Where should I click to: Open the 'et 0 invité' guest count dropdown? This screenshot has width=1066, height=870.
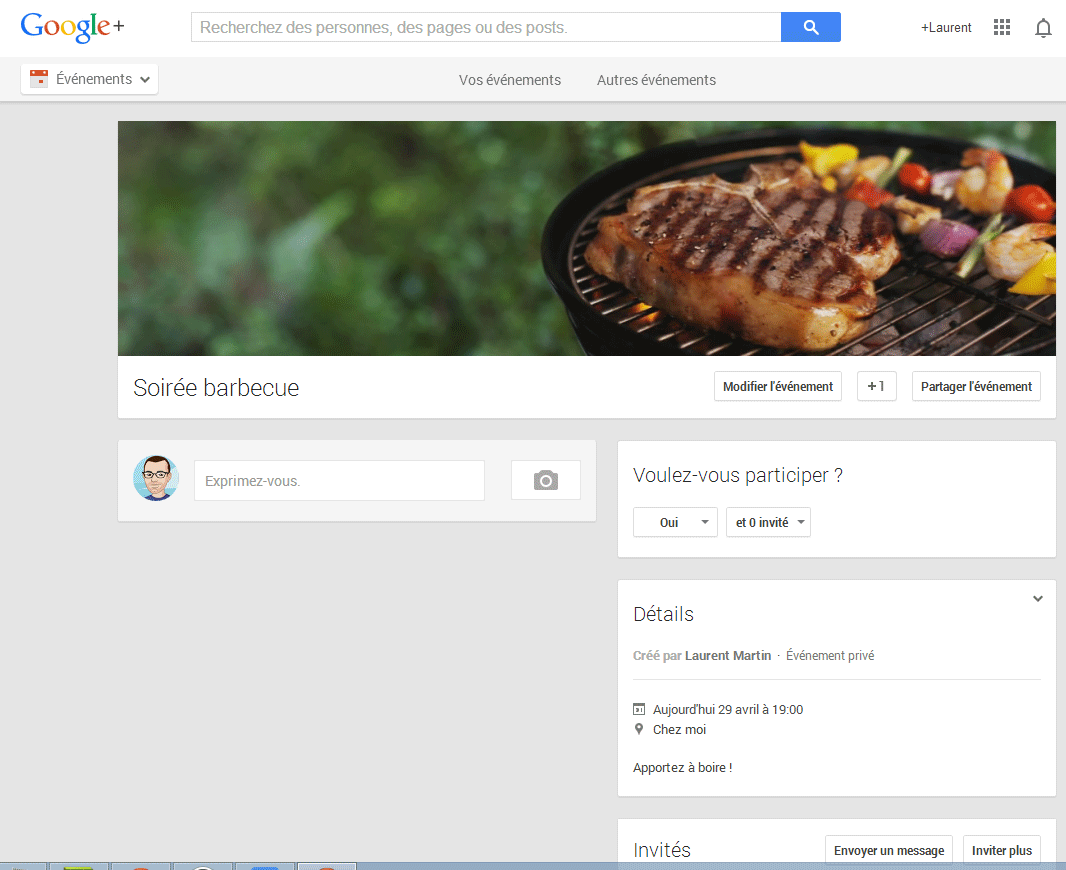pos(768,522)
